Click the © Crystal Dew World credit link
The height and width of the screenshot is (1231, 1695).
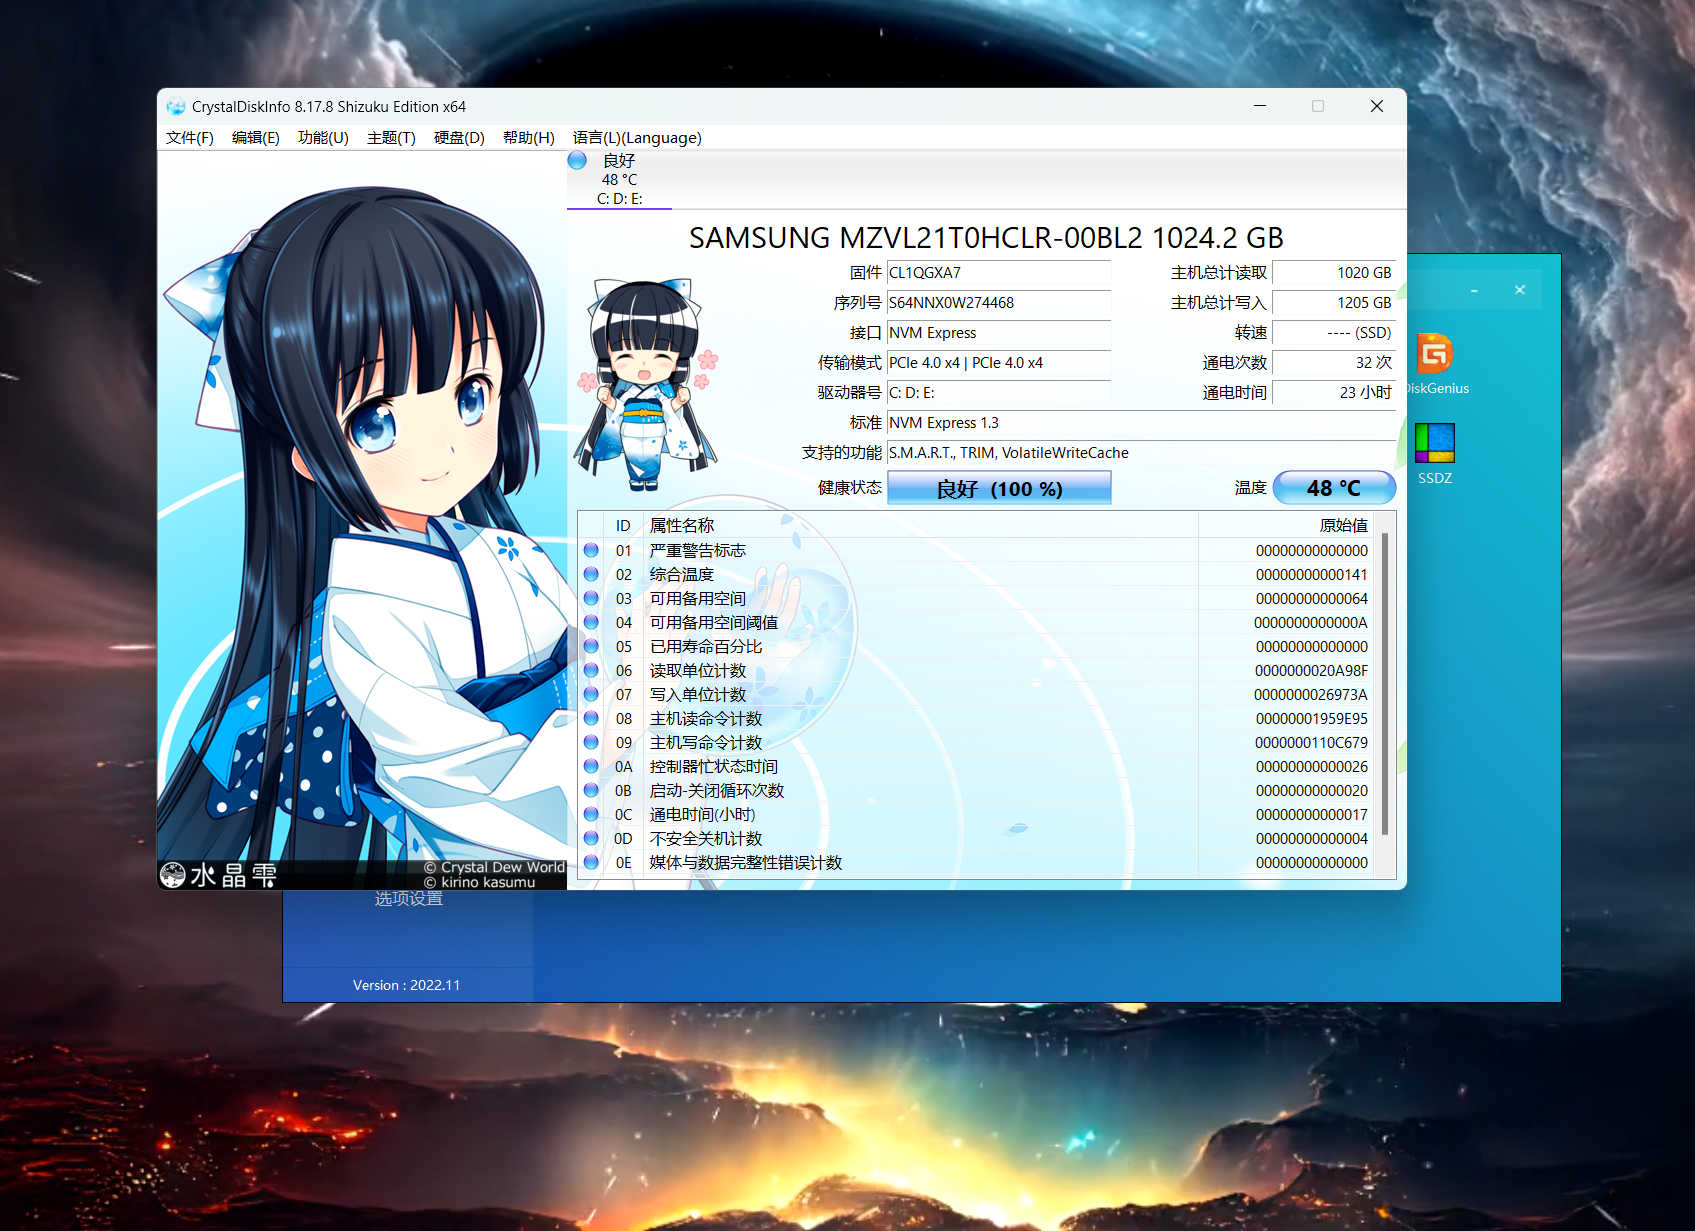[x=494, y=867]
